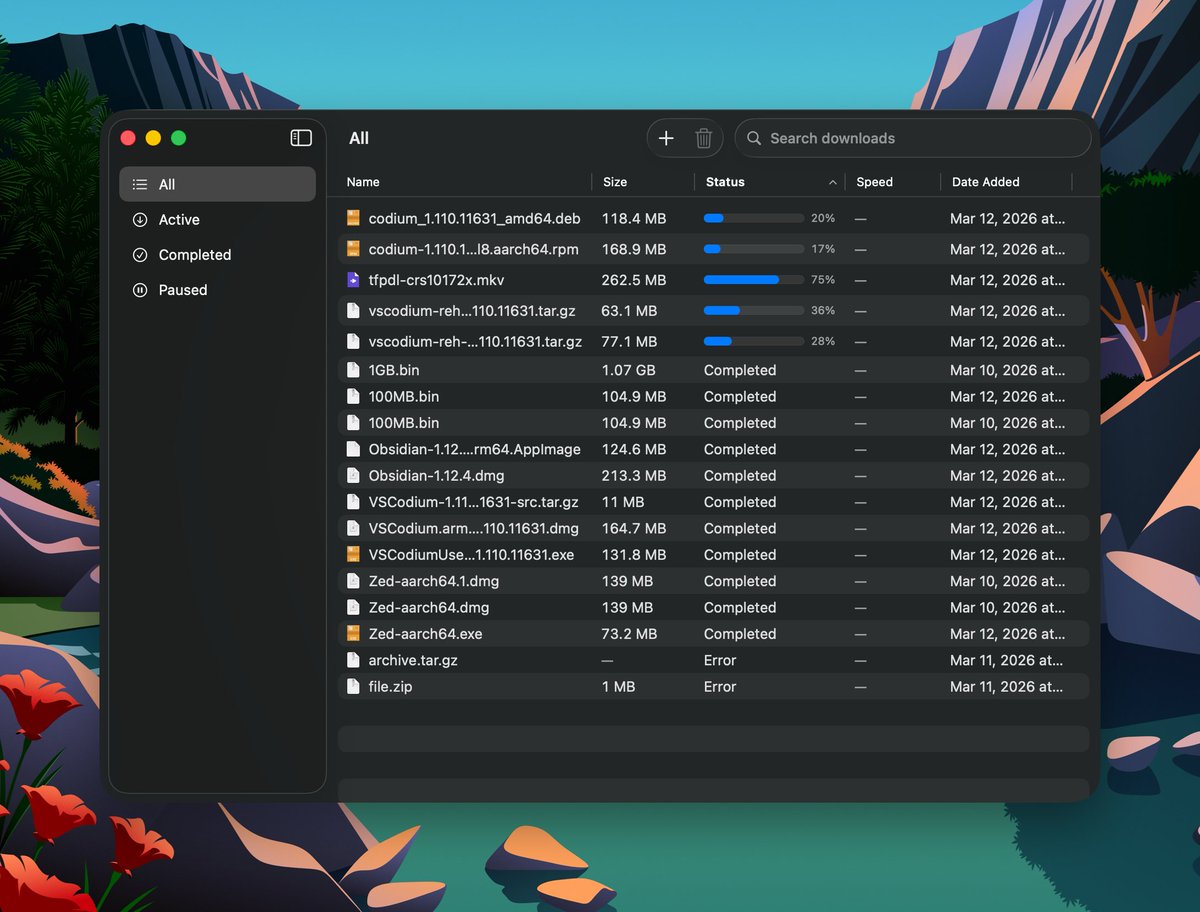
Task: Click file icon of Obsidian AppImage download
Action: [353, 449]
